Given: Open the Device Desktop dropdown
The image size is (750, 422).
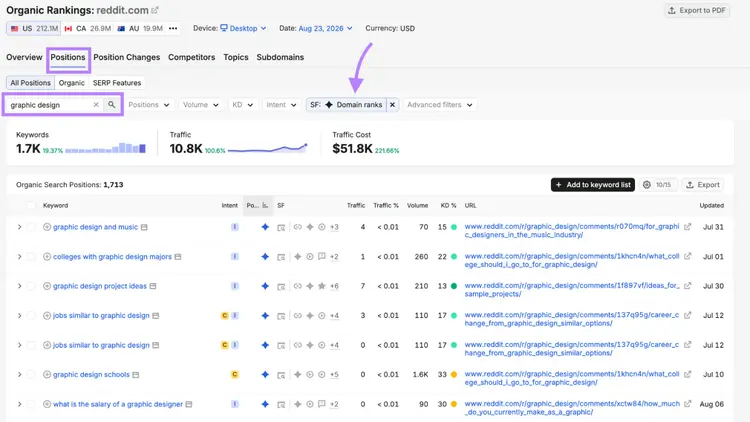Looking at the screenshot, I should click(x=243, y=28).
